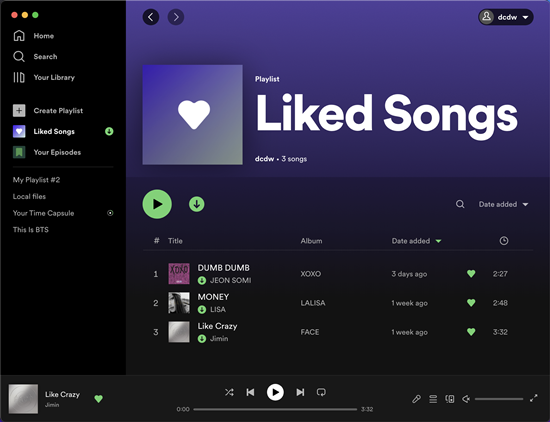
Task: Click the downloaded icon next to JEON SOMI
Action: [202, 280]
